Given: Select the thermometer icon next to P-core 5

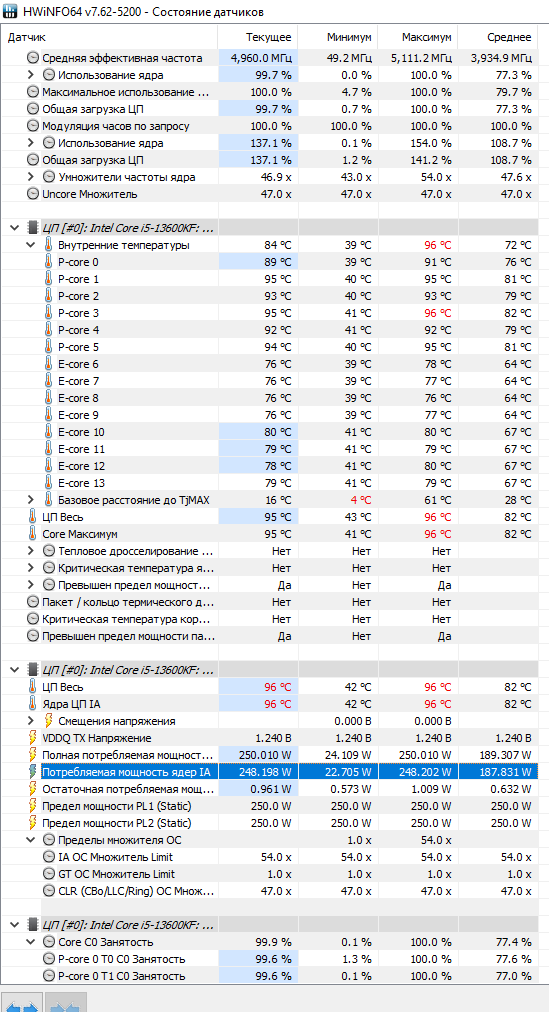Looking at the screenshot, I should (x=49, y=347).
